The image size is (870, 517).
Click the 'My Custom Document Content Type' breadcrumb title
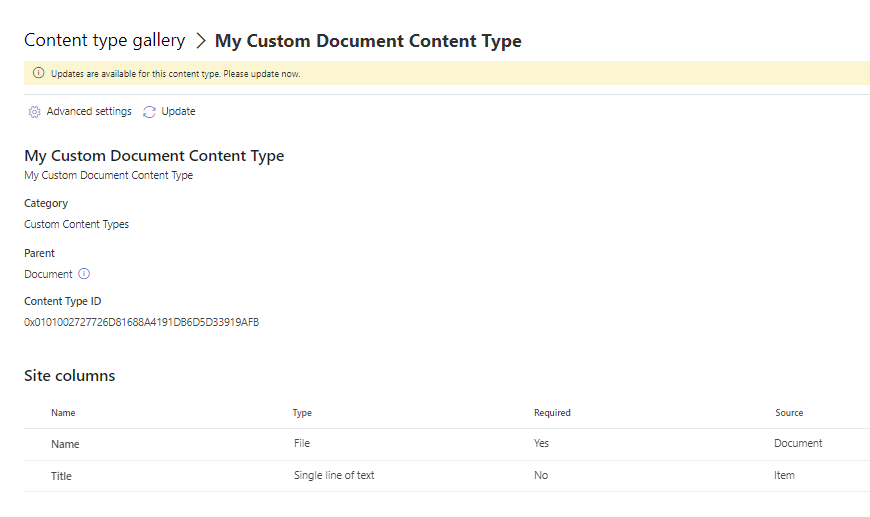[x=368, y=41]
